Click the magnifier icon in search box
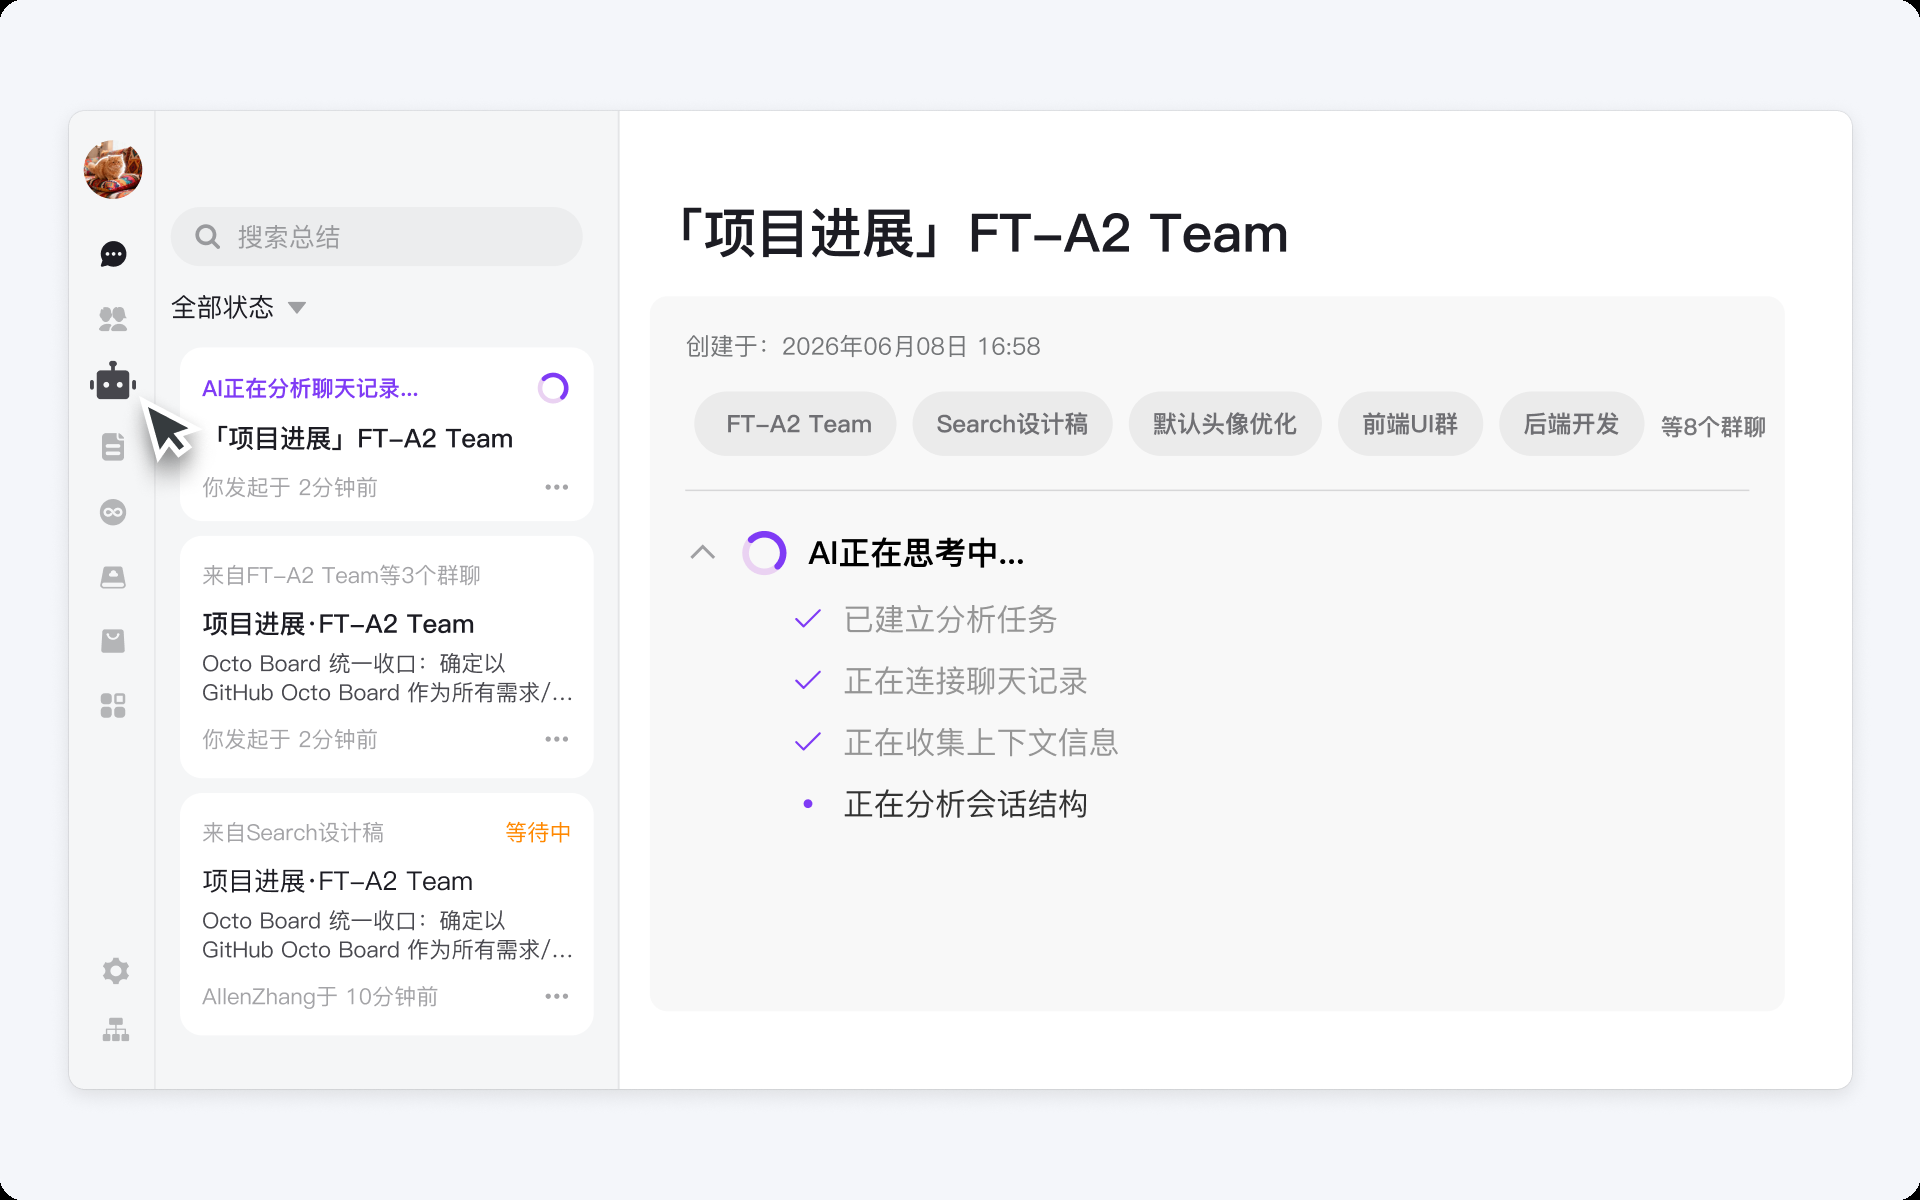Image resolution: width=1920 pixels, height=1200 pixels. [x=208, y=237]
